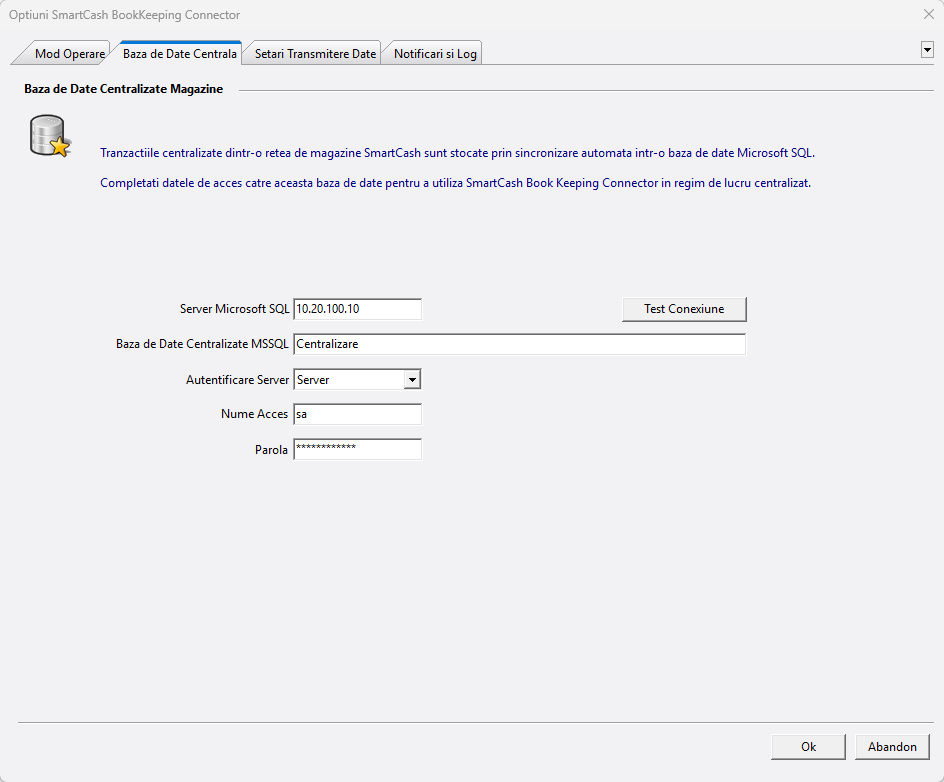Click the 'Parola' label

click(x=271, y=450)
